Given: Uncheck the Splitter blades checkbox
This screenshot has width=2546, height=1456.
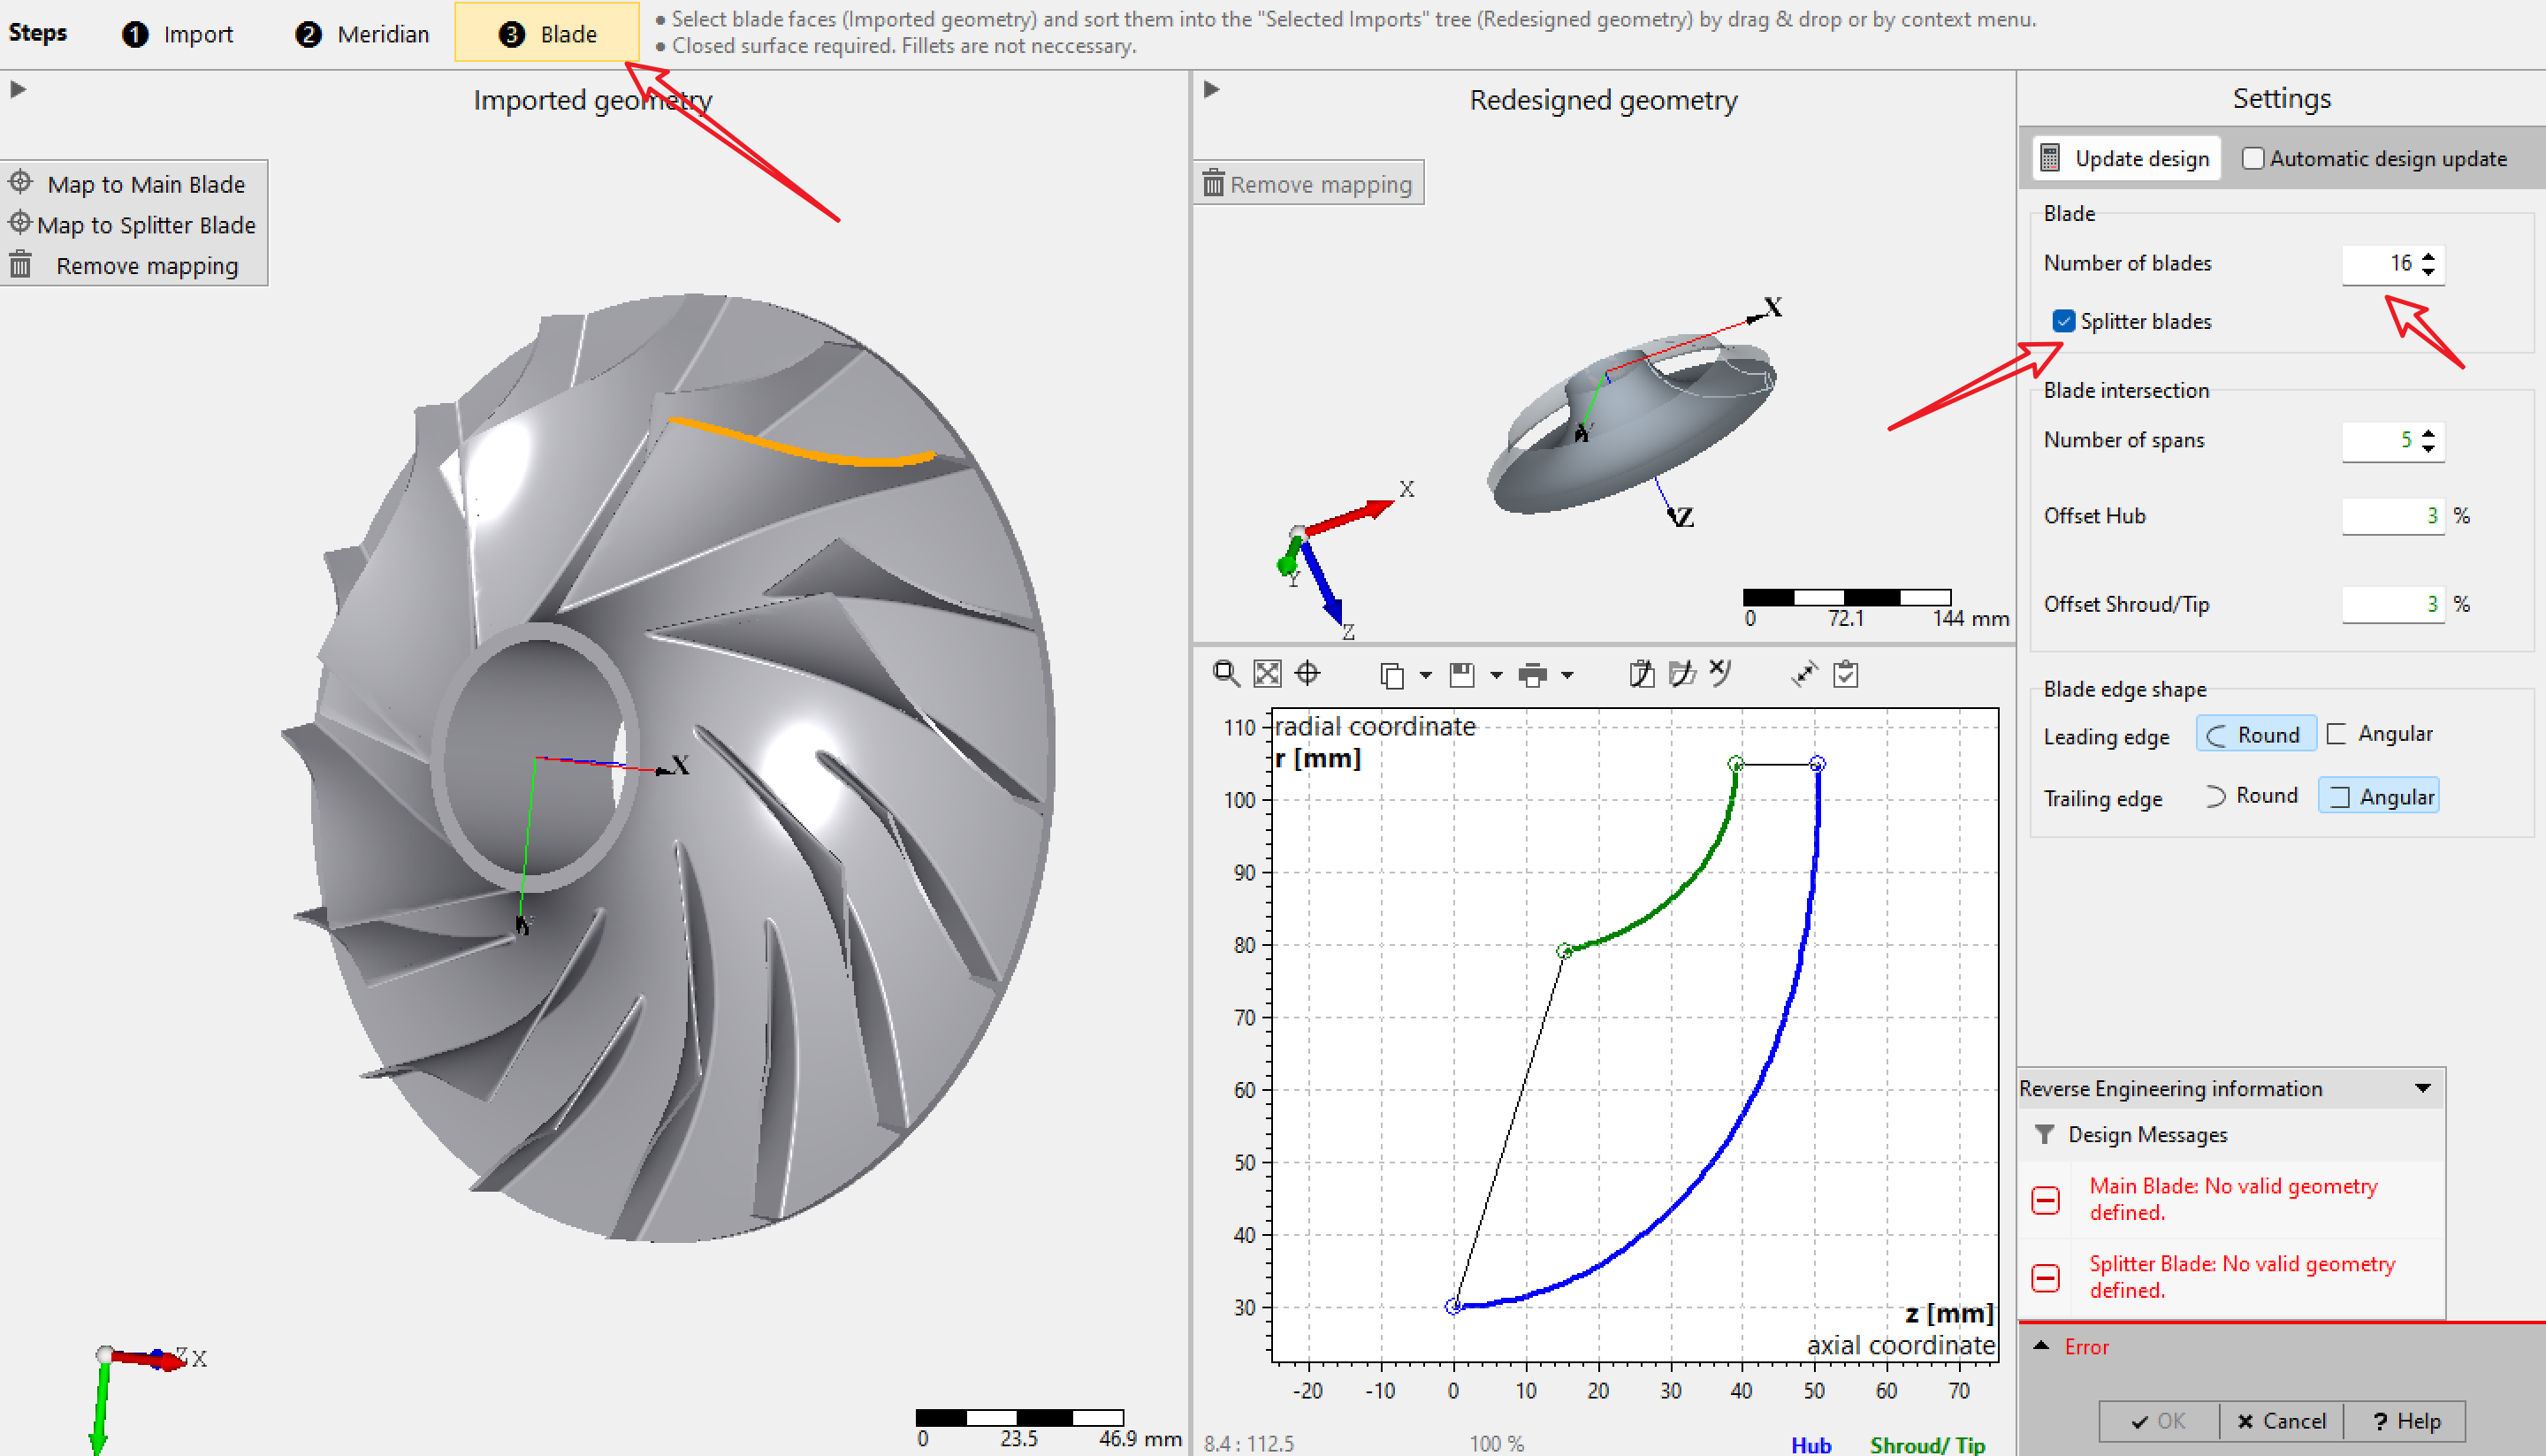Looking at the screenshot, I should pyautogui.click(x=2063, y=321).
